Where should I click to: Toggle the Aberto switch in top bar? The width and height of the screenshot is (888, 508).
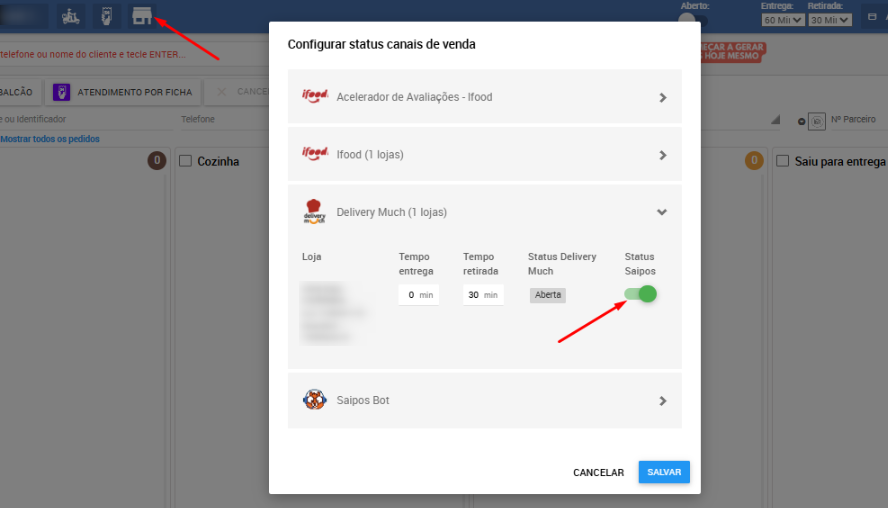click(x=693, y=21)
